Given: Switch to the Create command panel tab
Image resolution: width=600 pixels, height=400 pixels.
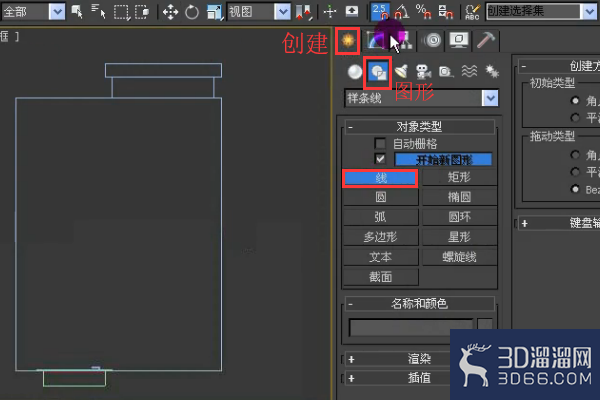Looking at the screenshot, I should pos(347,40).
